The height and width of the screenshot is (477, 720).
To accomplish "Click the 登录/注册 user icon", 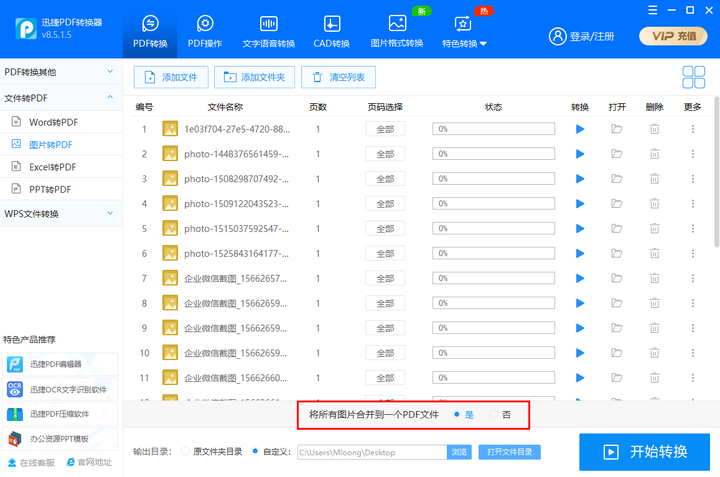I will [x=557, y=36].
